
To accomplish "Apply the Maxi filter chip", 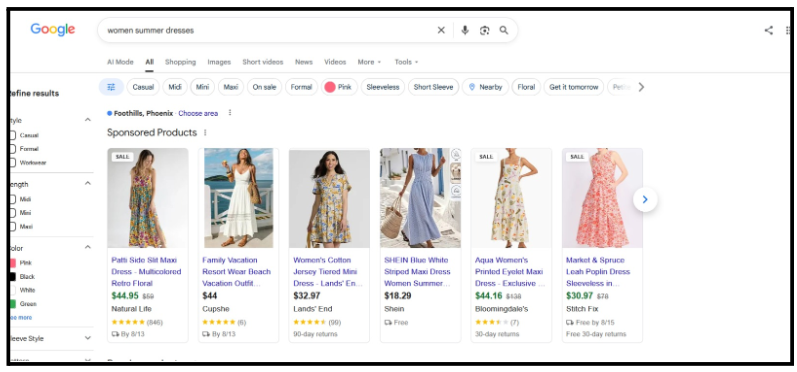I will click(x=231, y=87).
